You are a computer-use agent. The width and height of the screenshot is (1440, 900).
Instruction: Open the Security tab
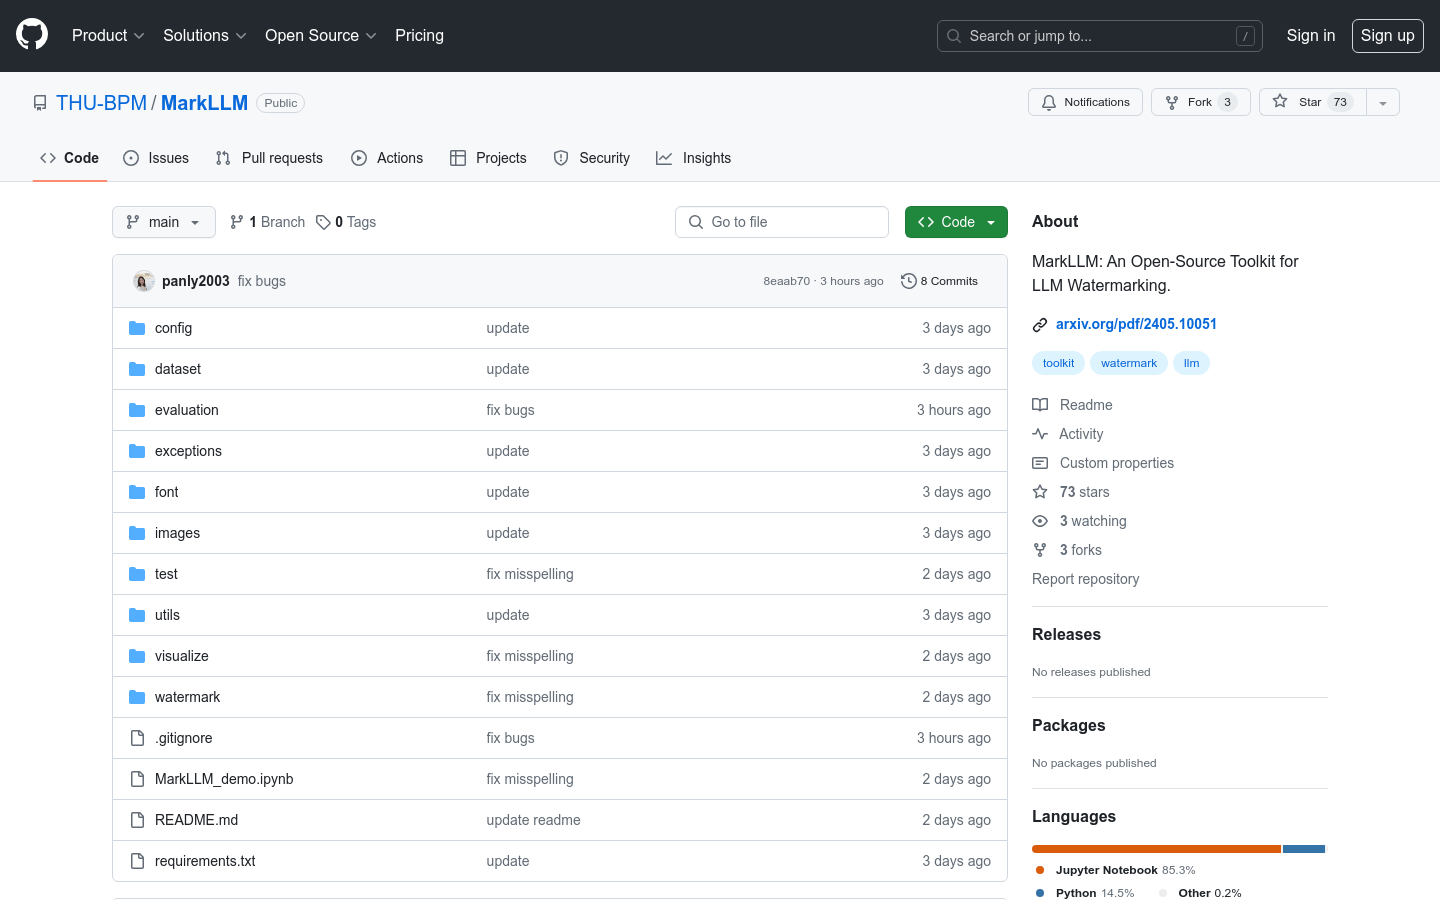[592, 158]
